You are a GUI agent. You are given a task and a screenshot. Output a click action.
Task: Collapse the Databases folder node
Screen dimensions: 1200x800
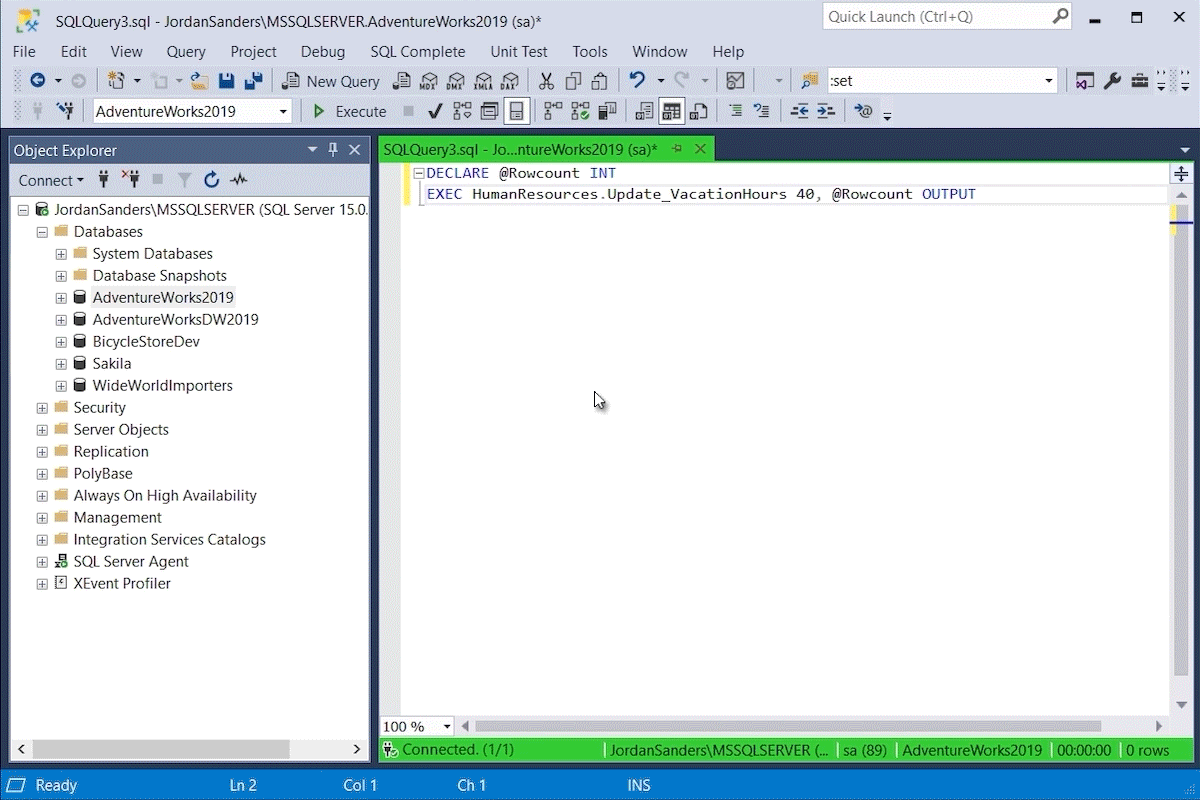pyautogui.click(x=42, y=232)
